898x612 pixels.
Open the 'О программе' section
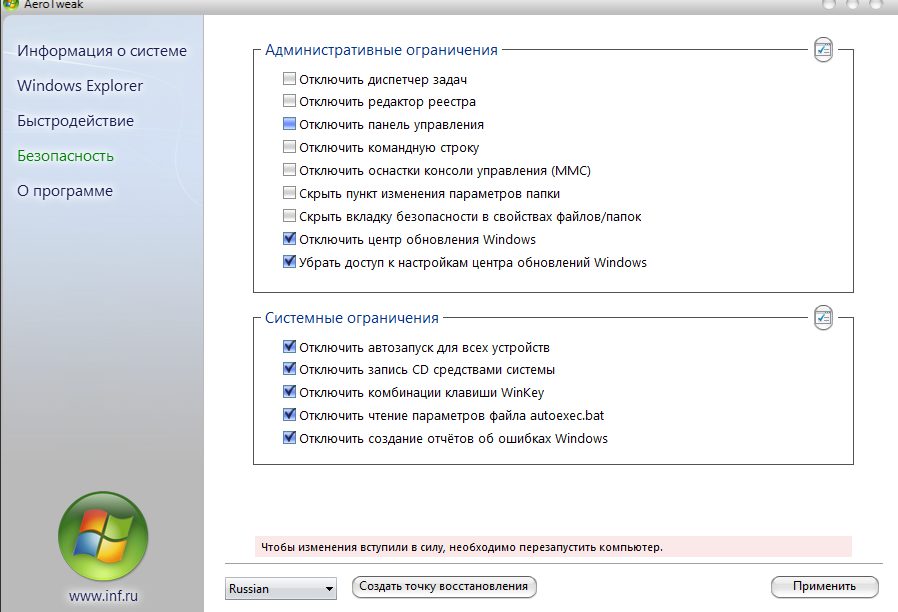point(65,191)
